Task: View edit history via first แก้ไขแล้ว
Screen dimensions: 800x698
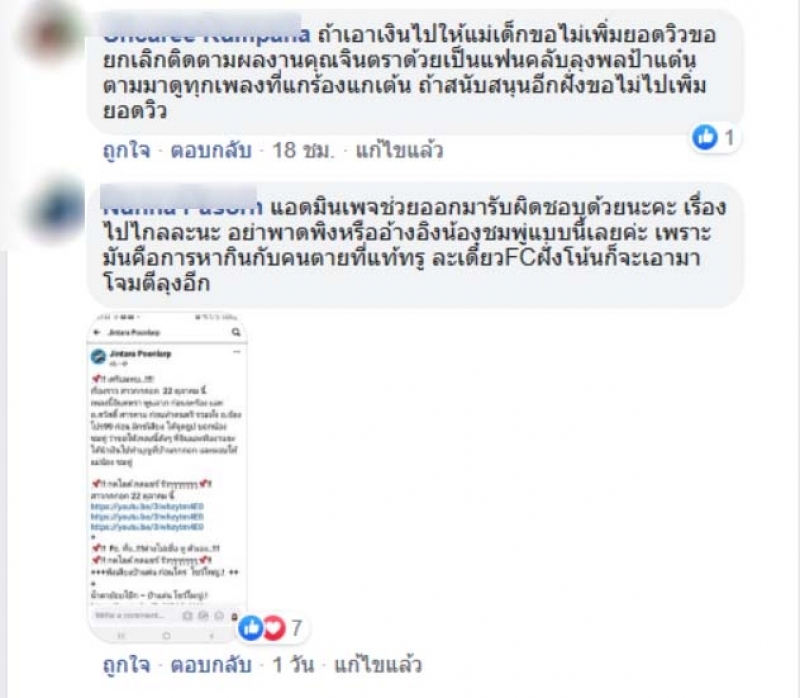Action: pyautogui.click(x=399, y=151)
